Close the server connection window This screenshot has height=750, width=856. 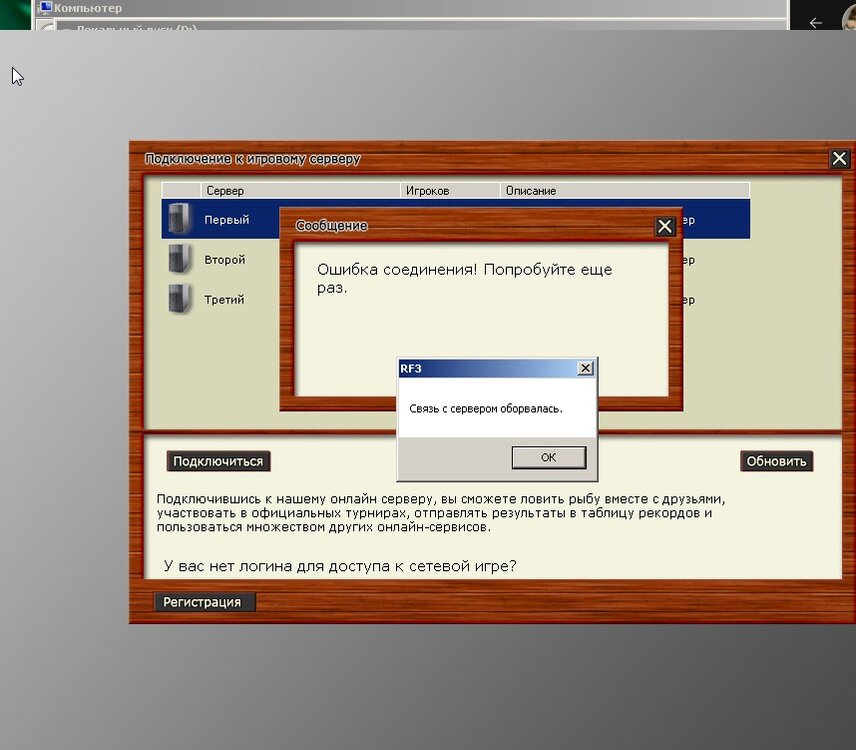point(839,159)
